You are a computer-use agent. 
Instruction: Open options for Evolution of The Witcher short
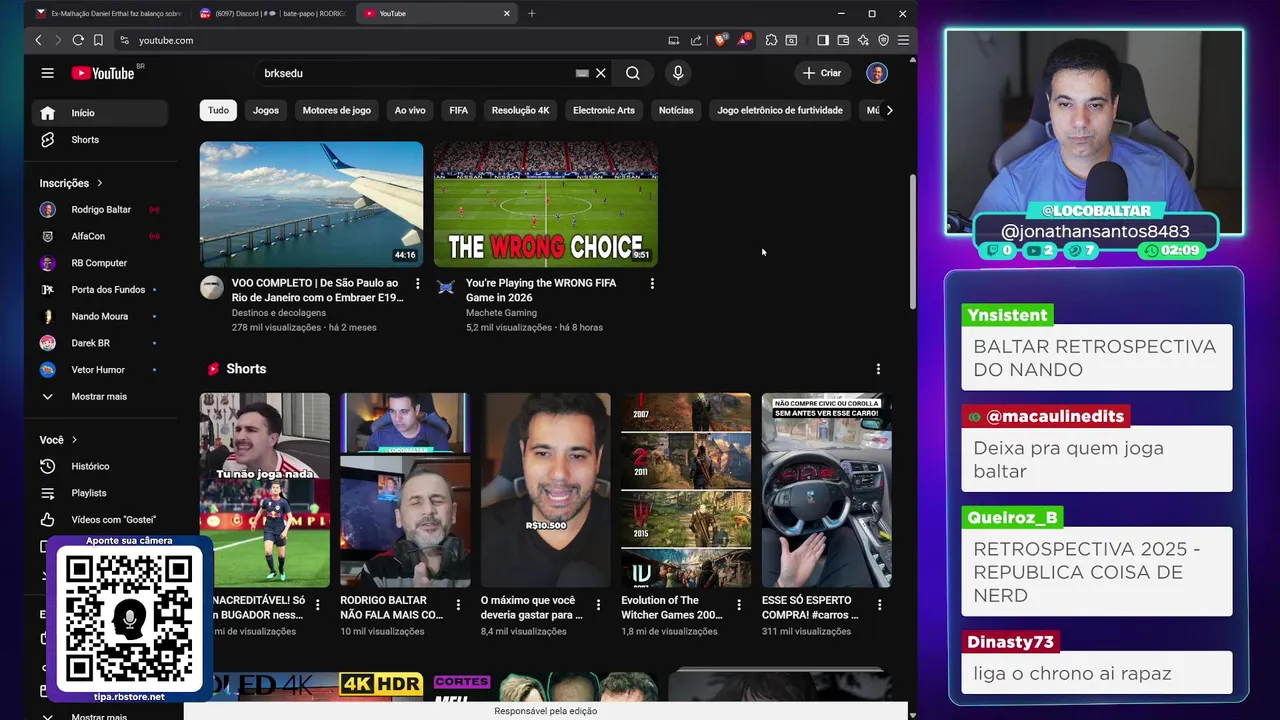(739, 605)
